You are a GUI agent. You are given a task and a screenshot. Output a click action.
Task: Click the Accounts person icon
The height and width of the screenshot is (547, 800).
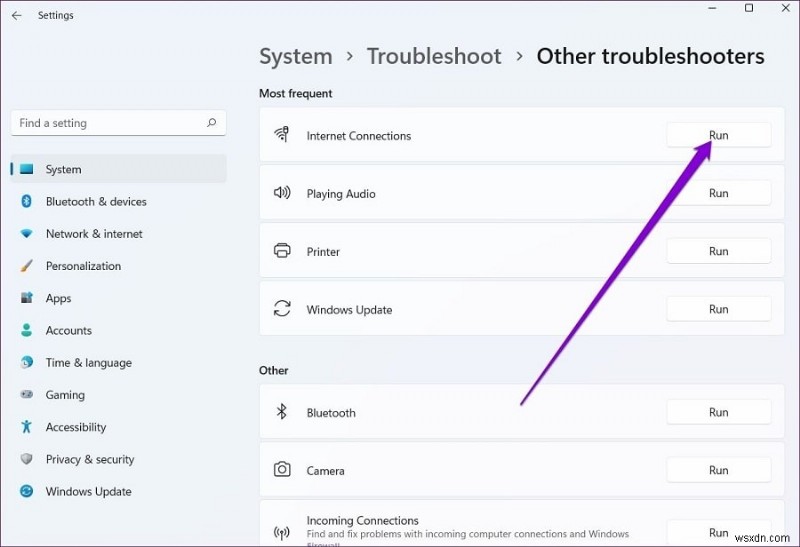[27, 330]
